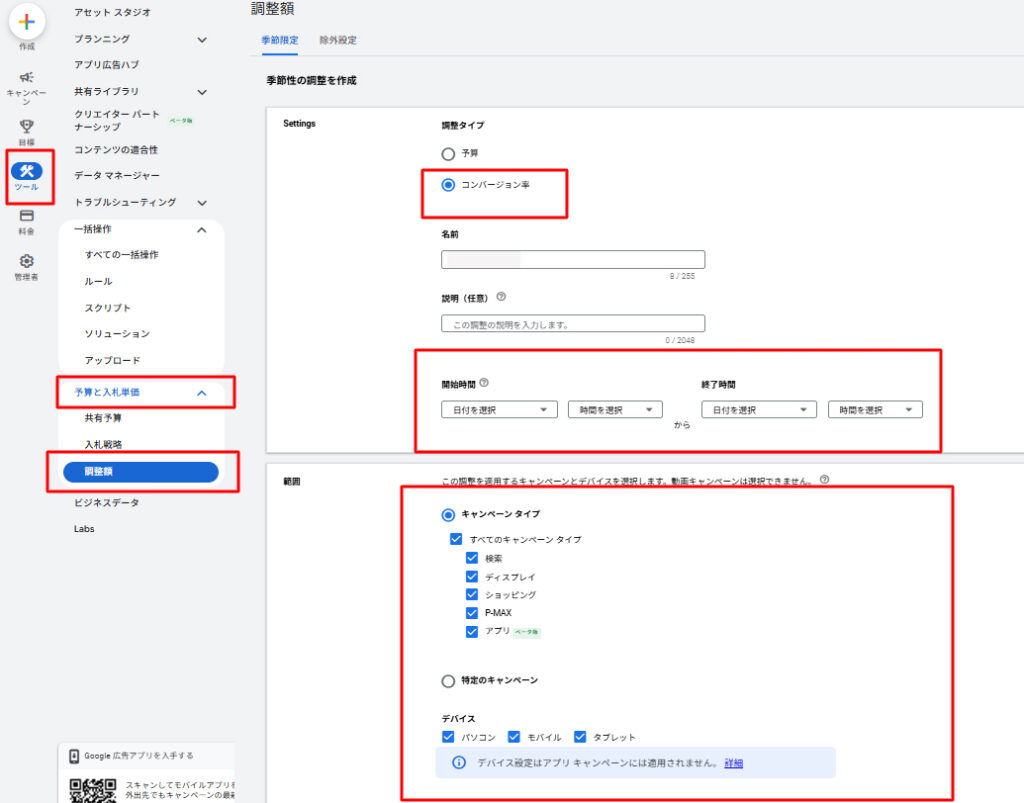Screen dimensions: 1024x803
Task: Open 共有予算 in the sidebar
Action: coord(104,418)
